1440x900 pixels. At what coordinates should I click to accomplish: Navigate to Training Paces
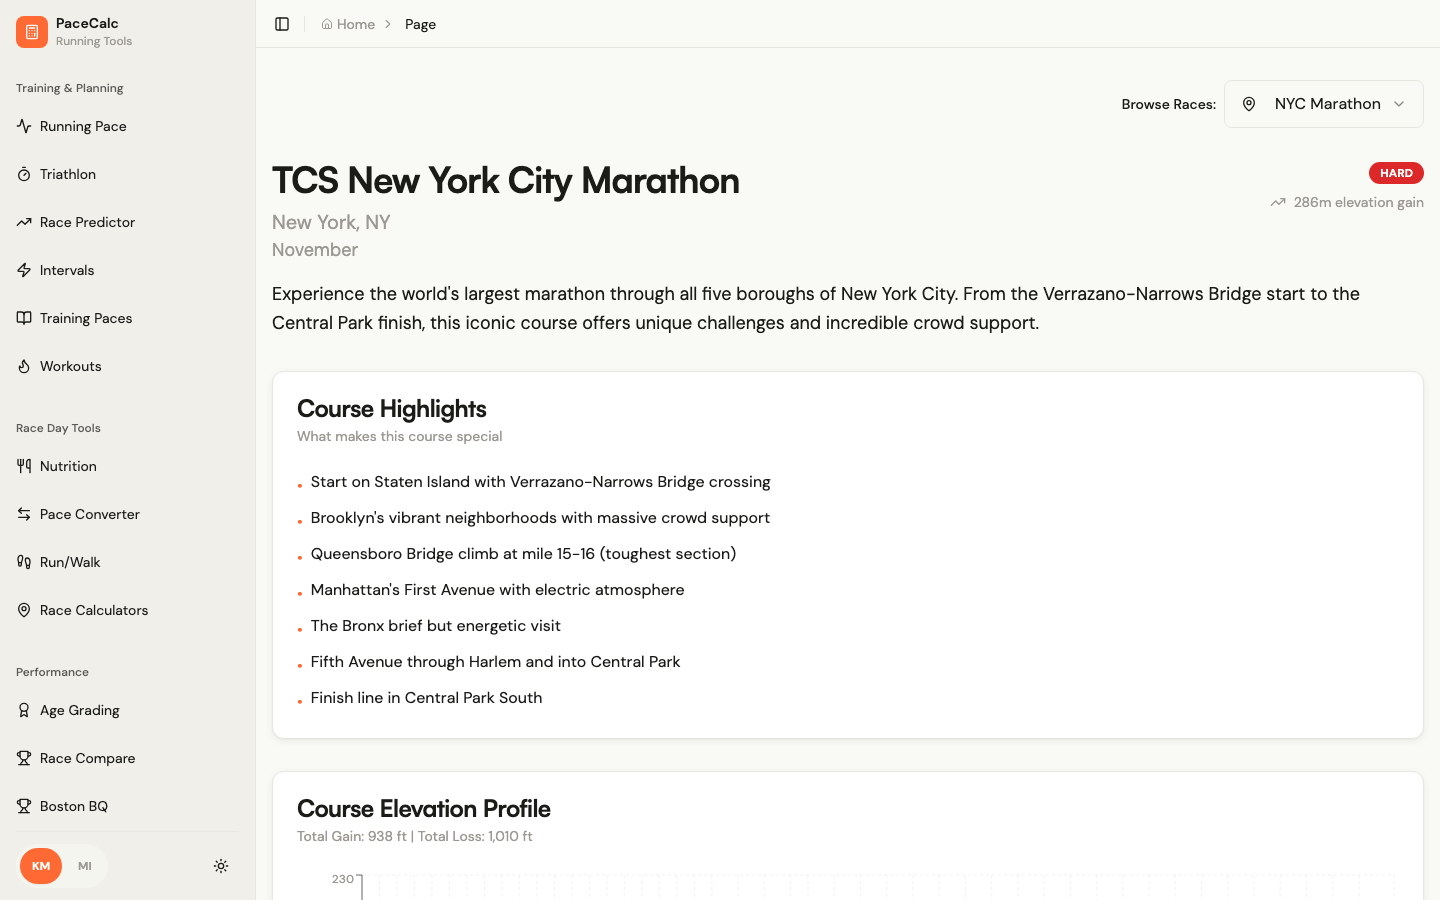[x=127, y=318]
